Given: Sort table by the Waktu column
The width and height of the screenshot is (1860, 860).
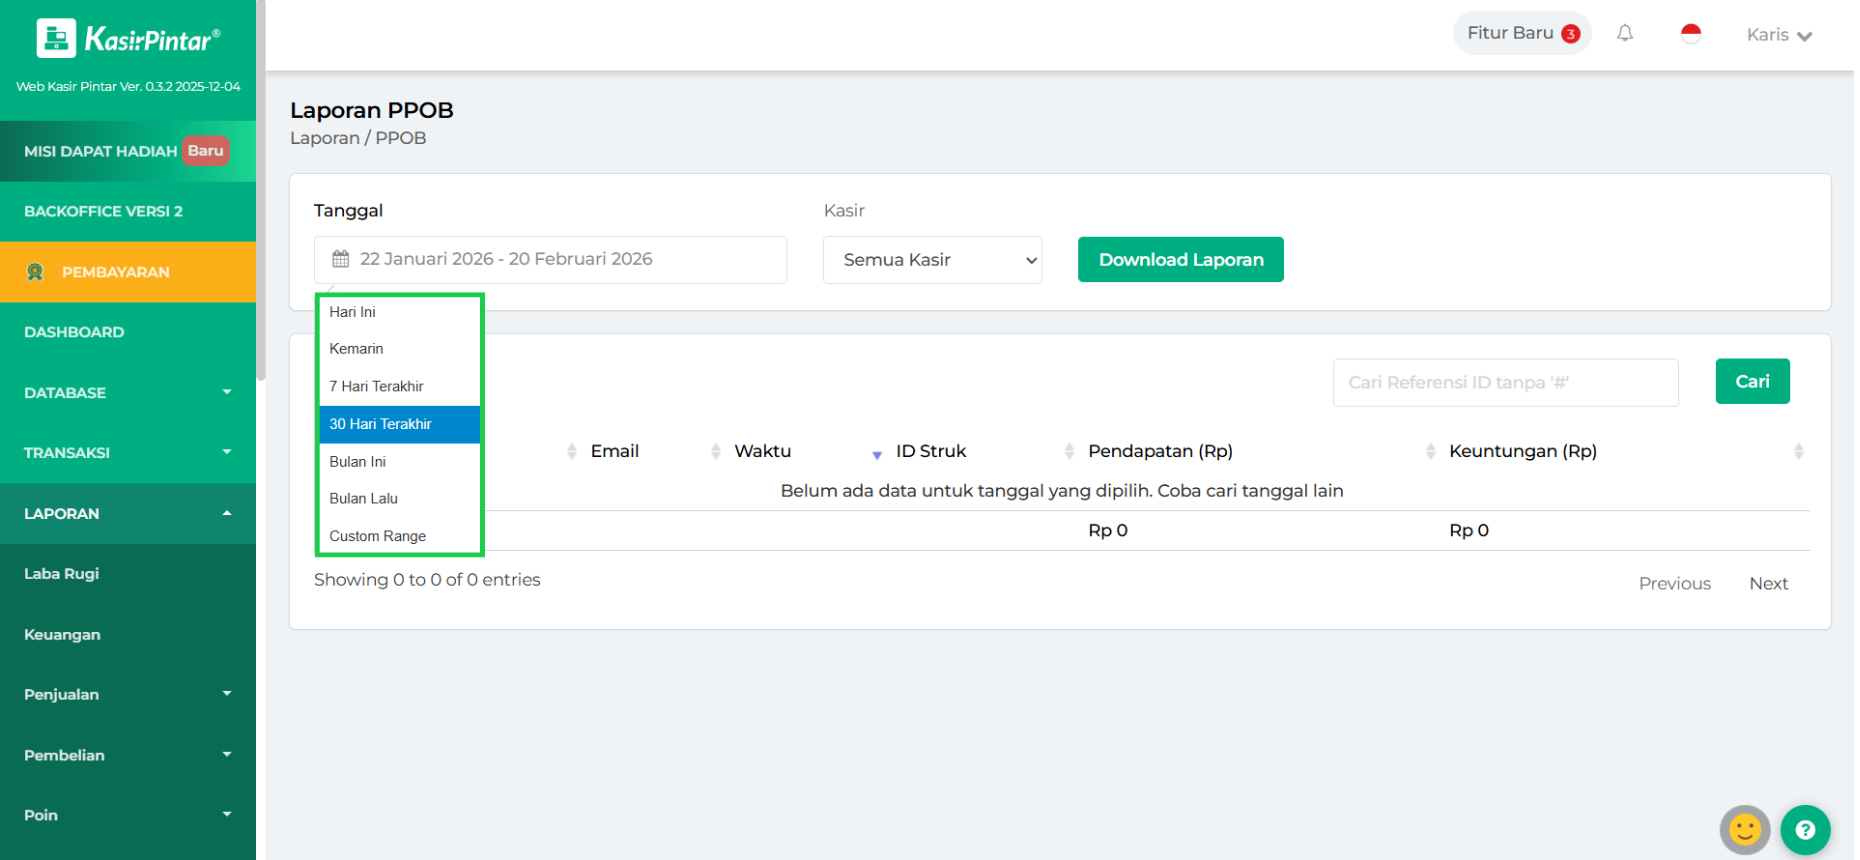Looking at the screenshot, I should tap(763, 451).
